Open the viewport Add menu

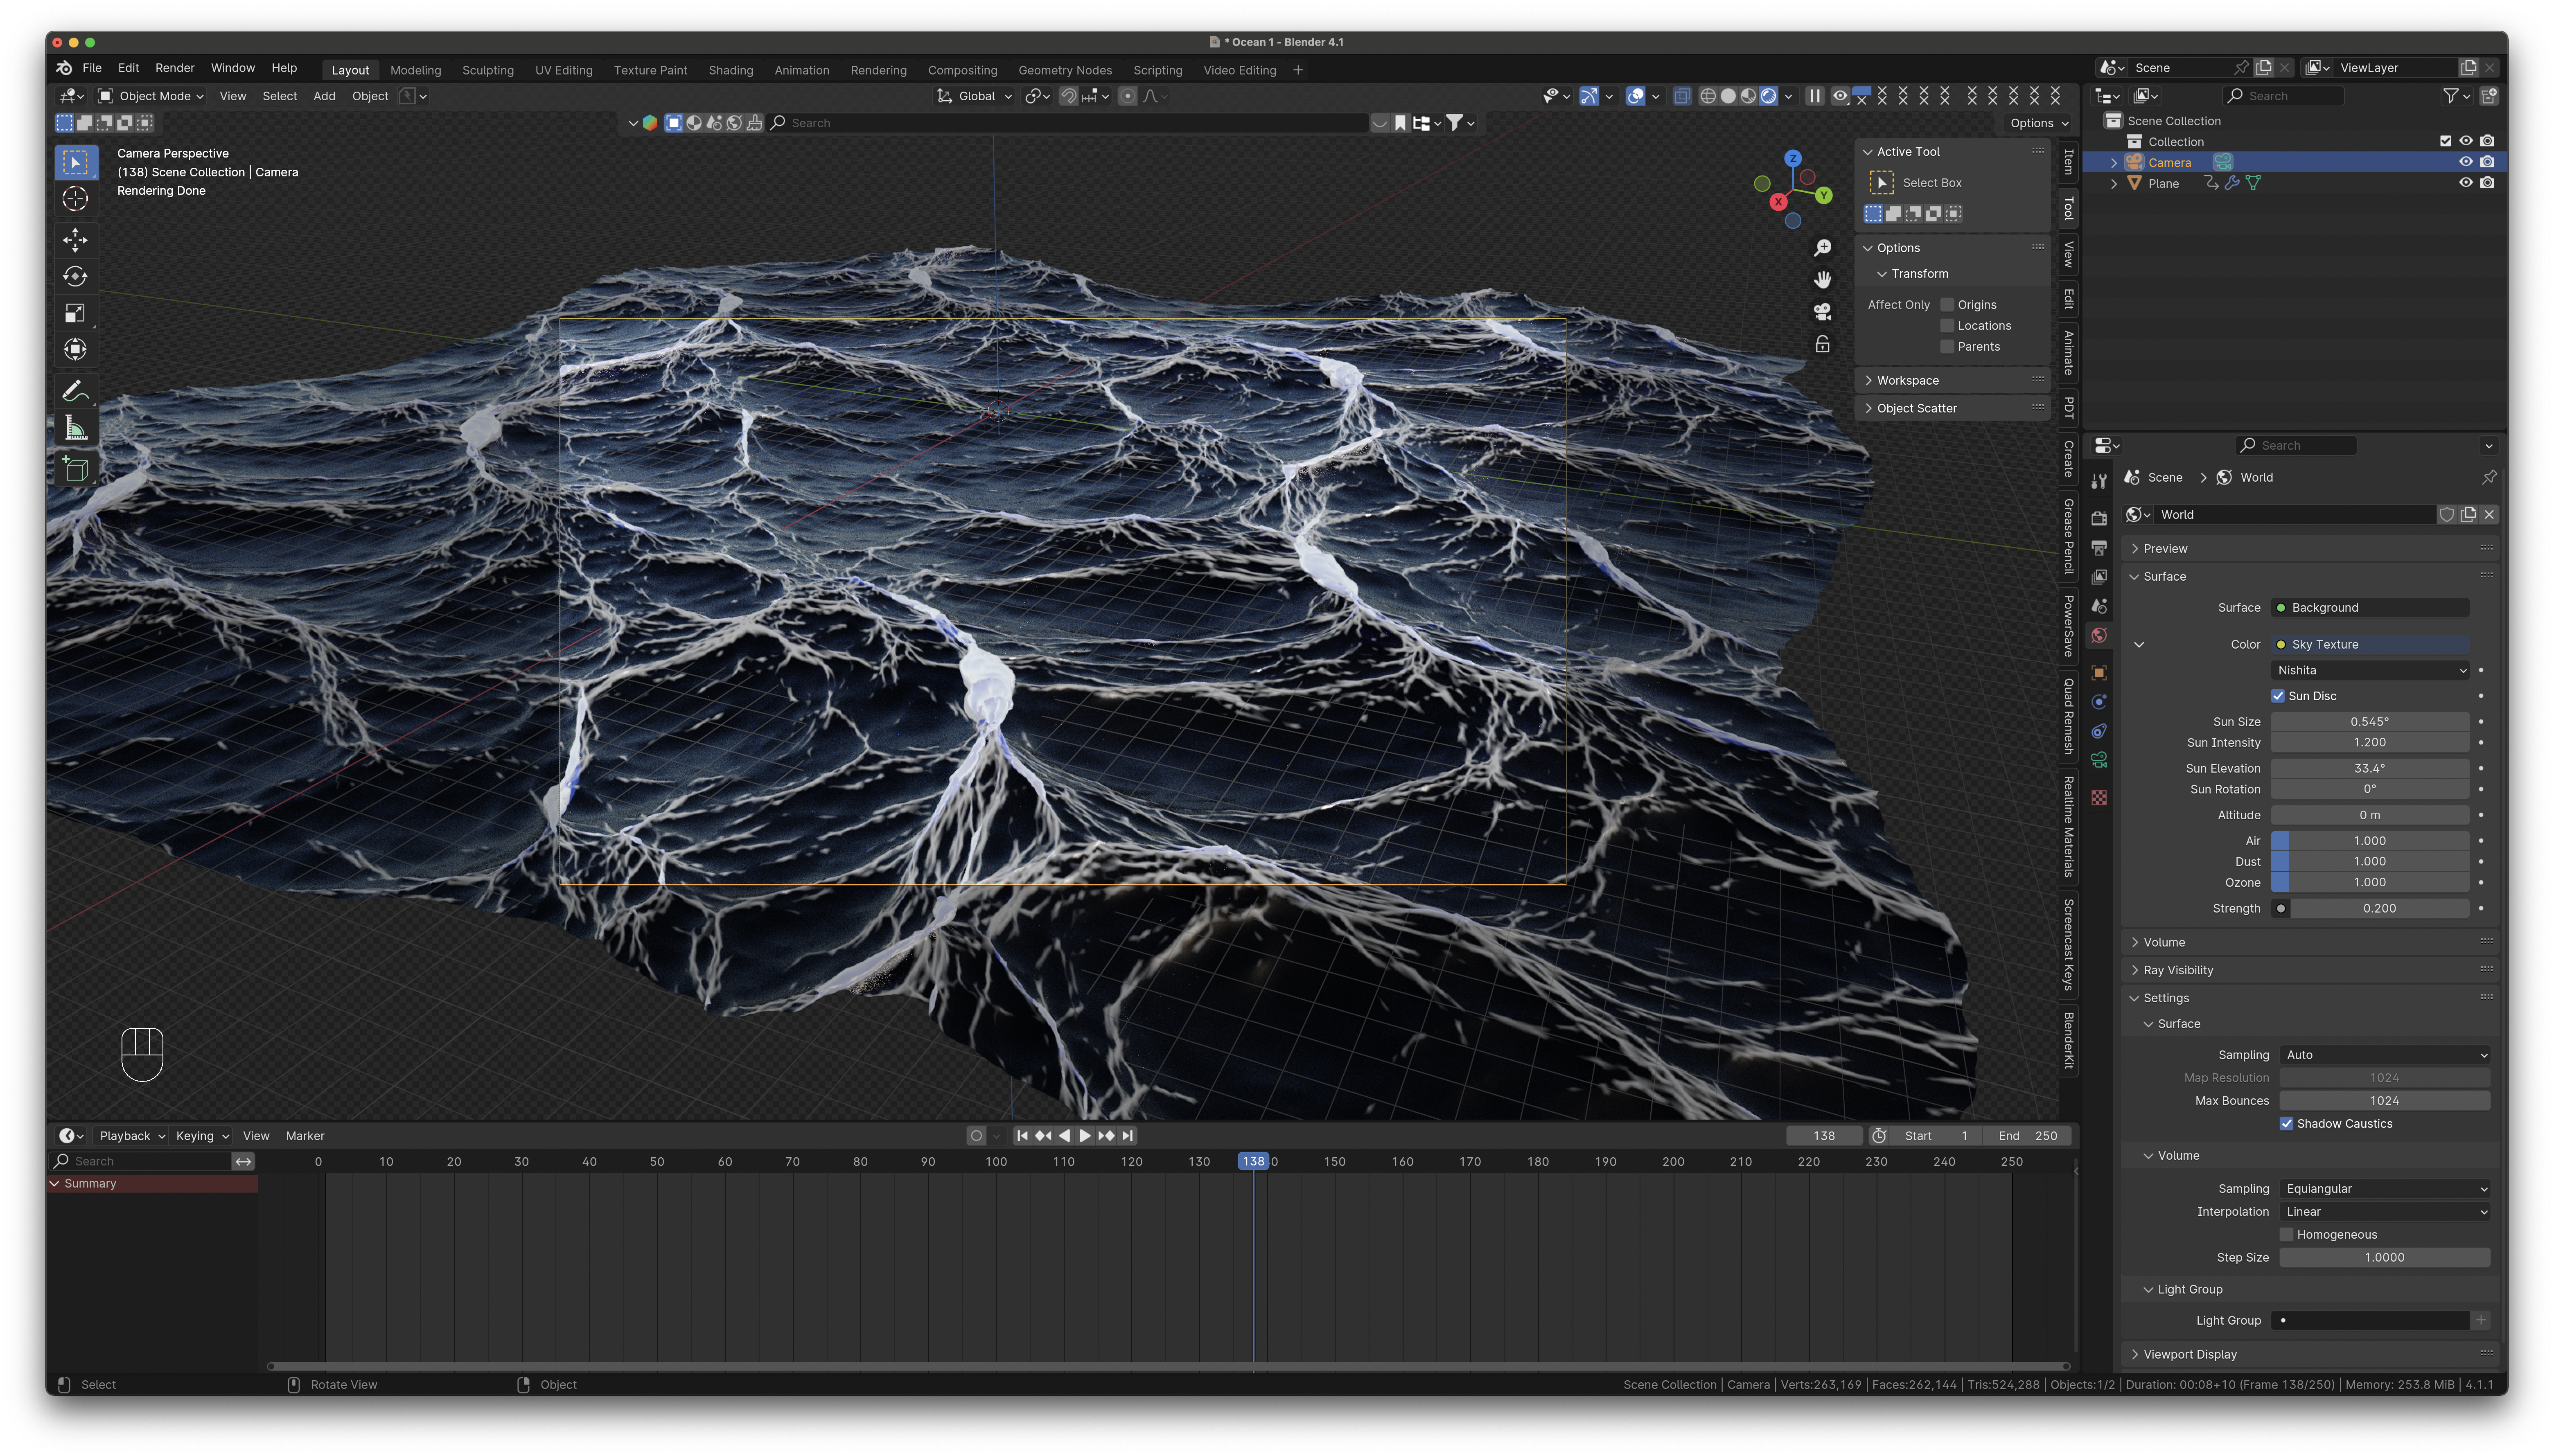click(x=324, y=96)
